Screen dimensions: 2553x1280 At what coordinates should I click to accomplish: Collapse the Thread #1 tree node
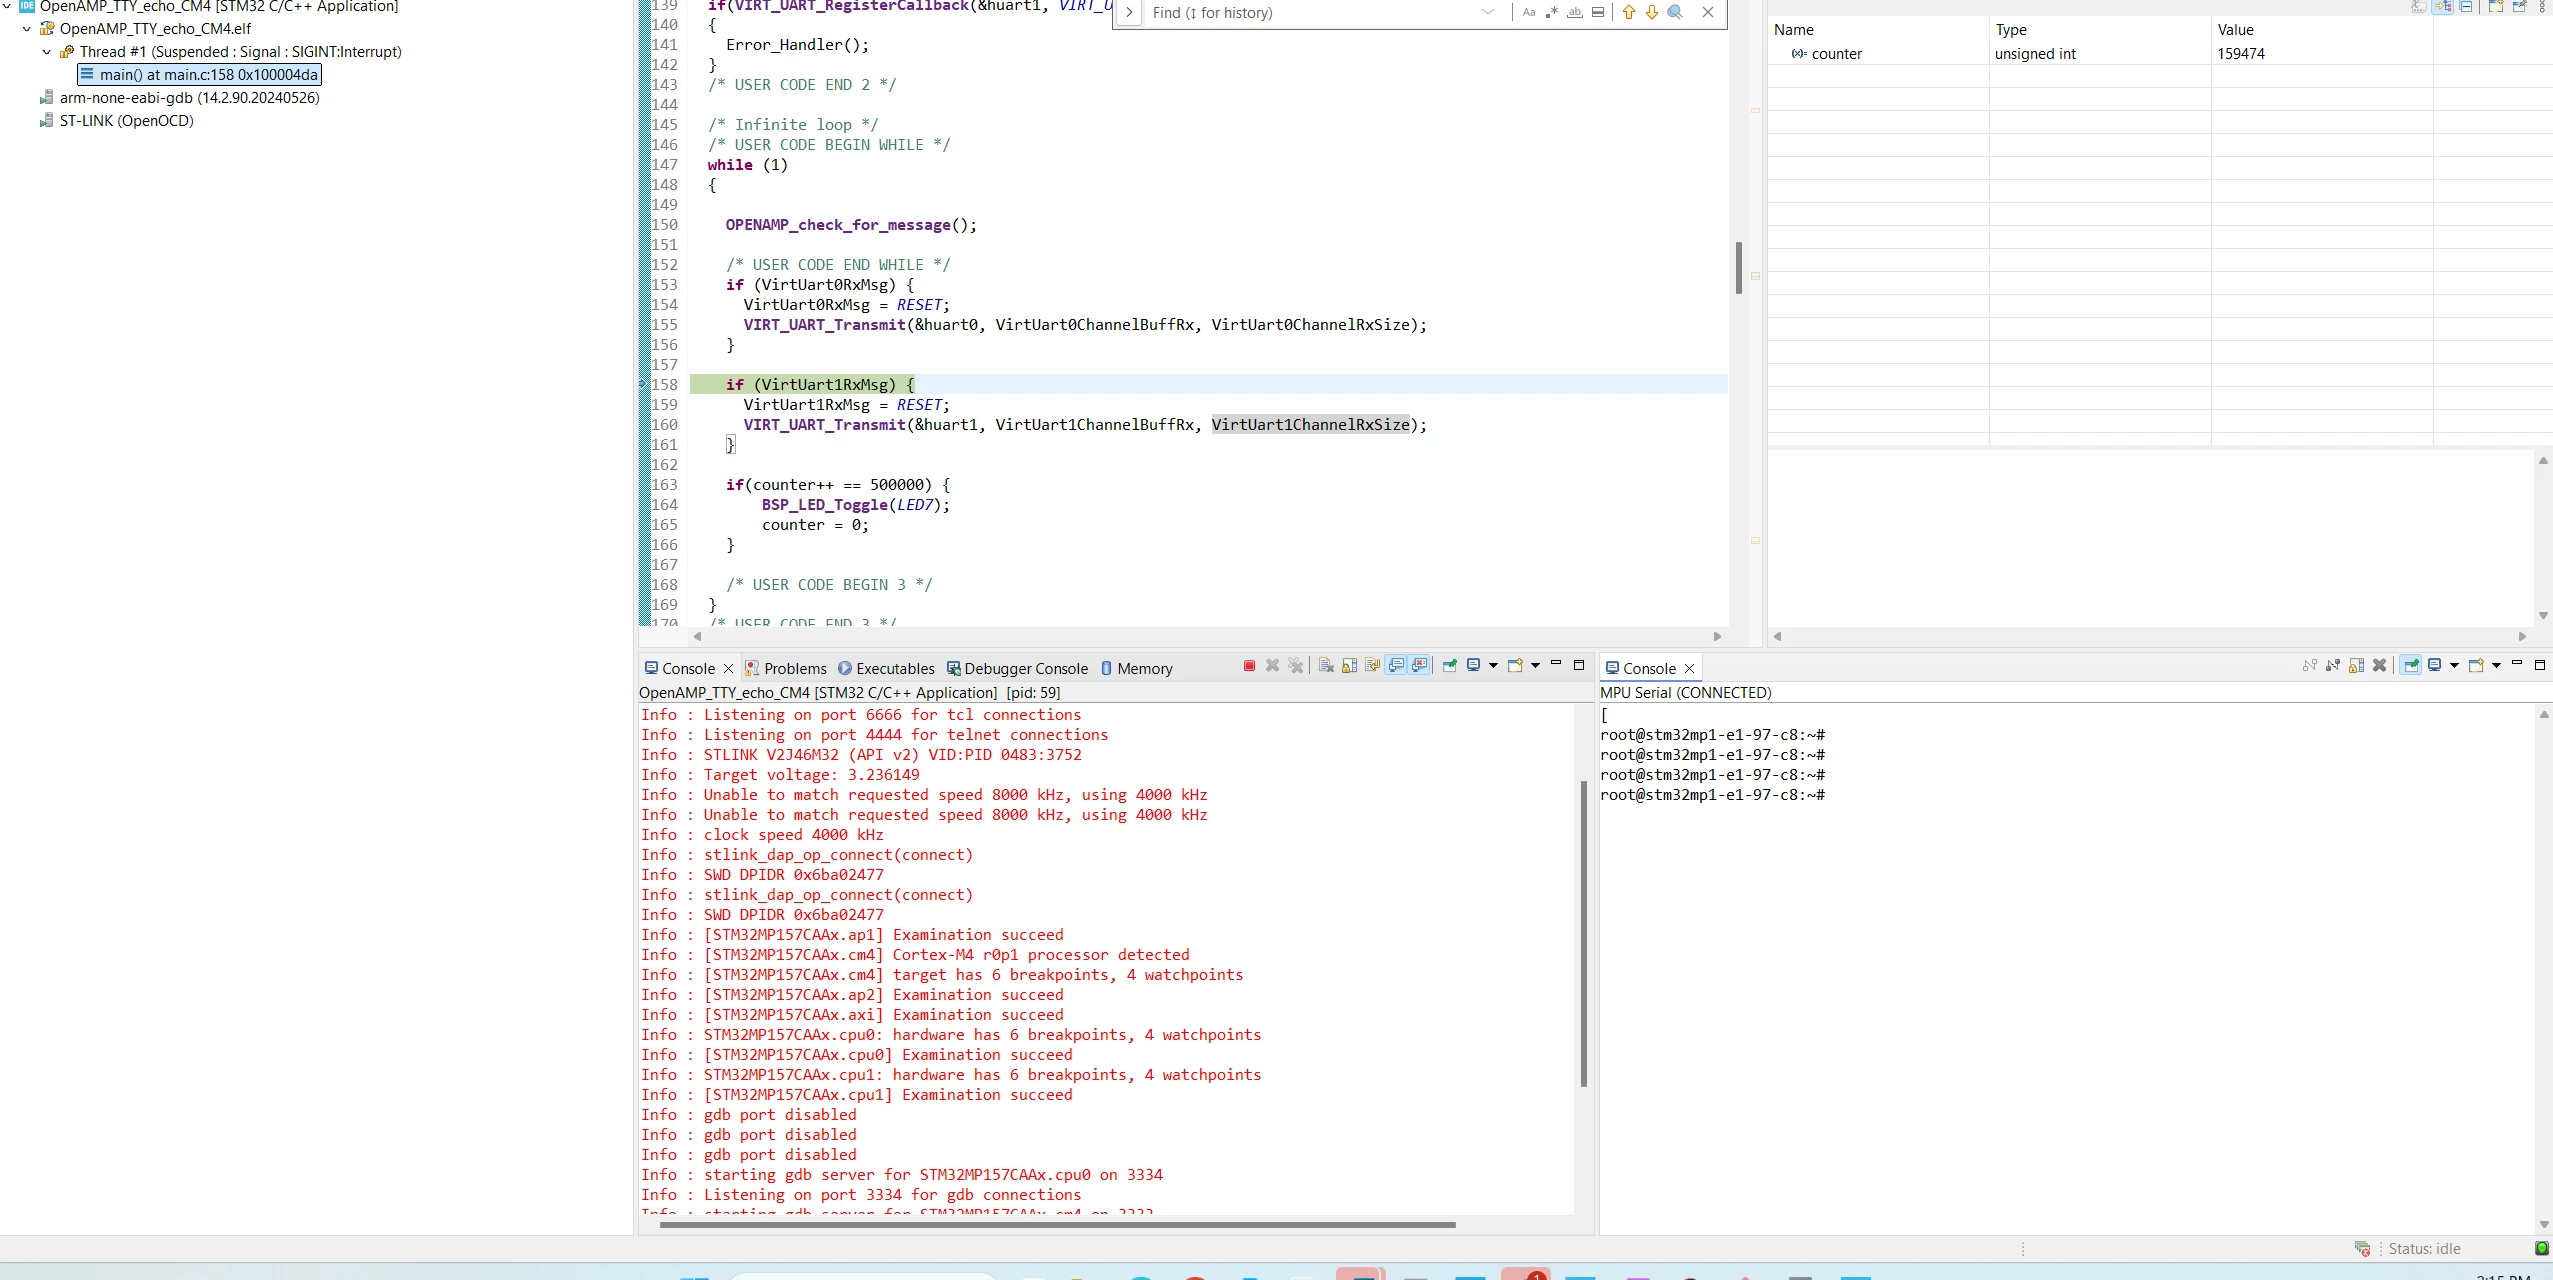pos(46,52)
